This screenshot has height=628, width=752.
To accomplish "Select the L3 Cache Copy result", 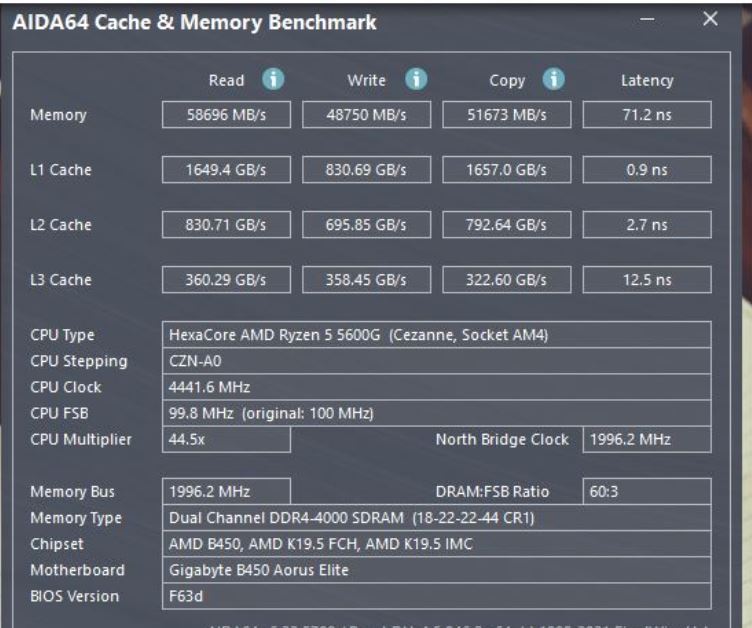I will [x=507, y=281].
